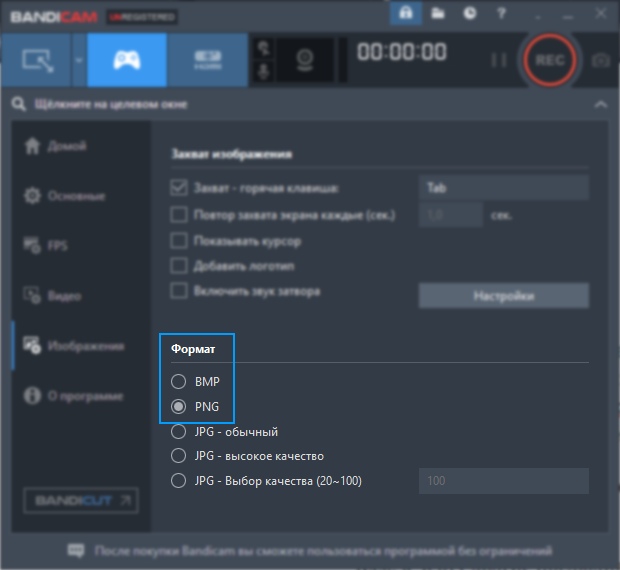This screenshot has width=620, height=570.
Task: Open the Домой tab in sidebar
Action: 81,146
